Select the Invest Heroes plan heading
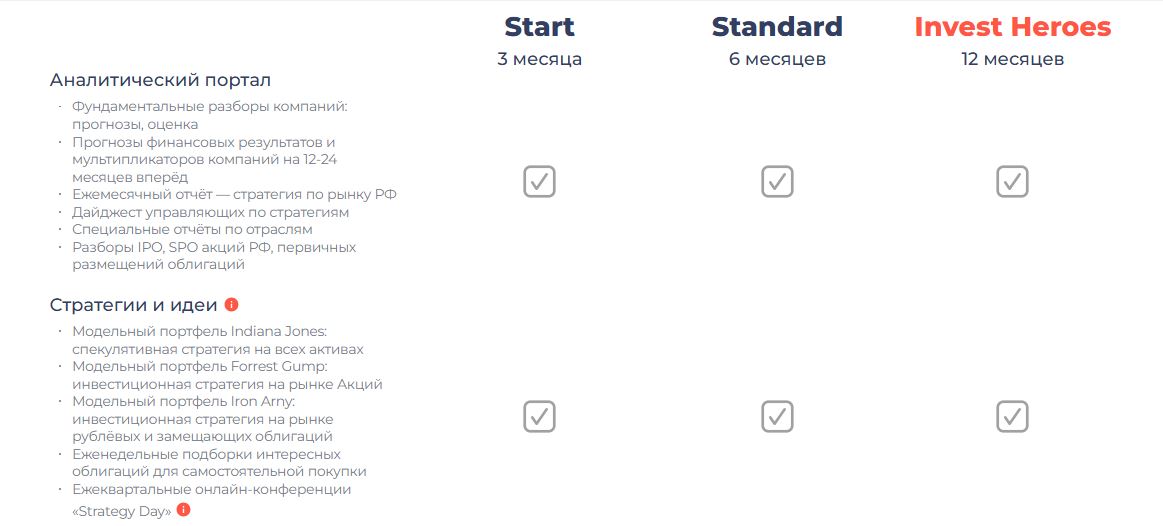This screenshot has height=526, width=1163. pos(1012,27)
